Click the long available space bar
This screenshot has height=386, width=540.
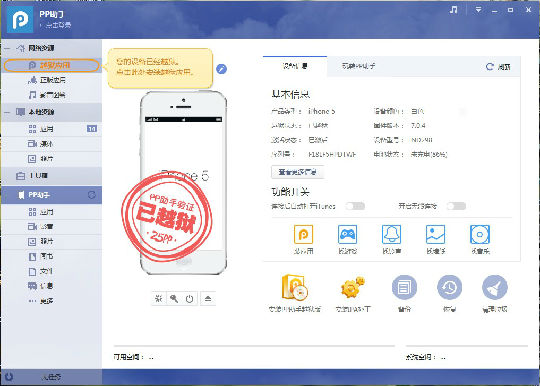254,345
